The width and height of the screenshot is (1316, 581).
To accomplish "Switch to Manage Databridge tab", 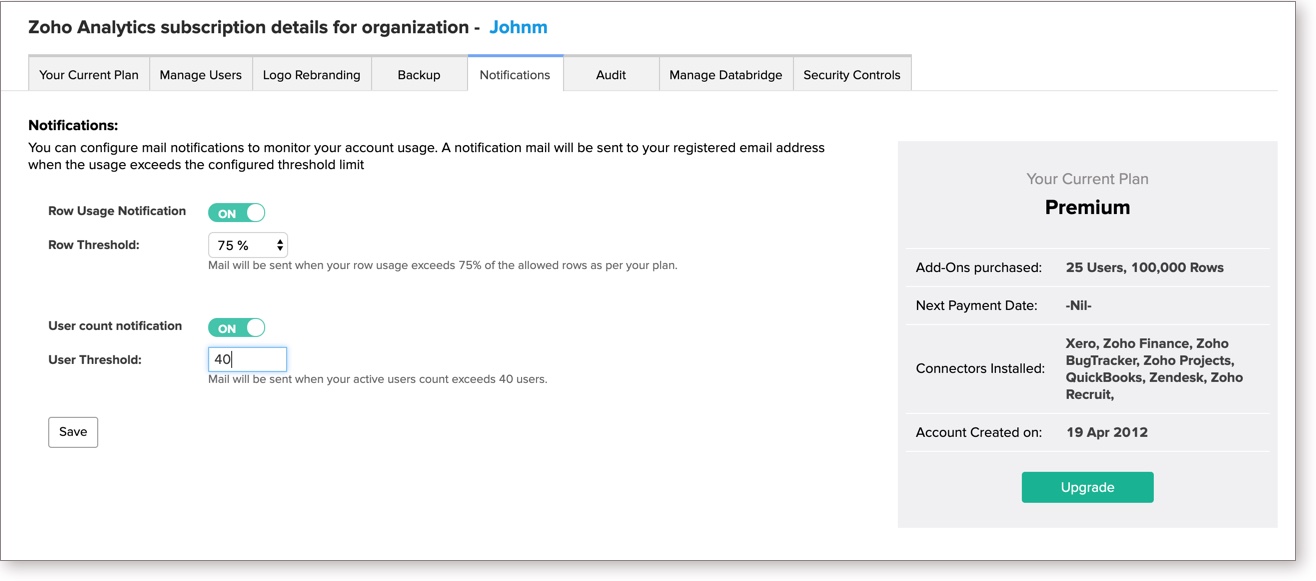I will (725, 75).
